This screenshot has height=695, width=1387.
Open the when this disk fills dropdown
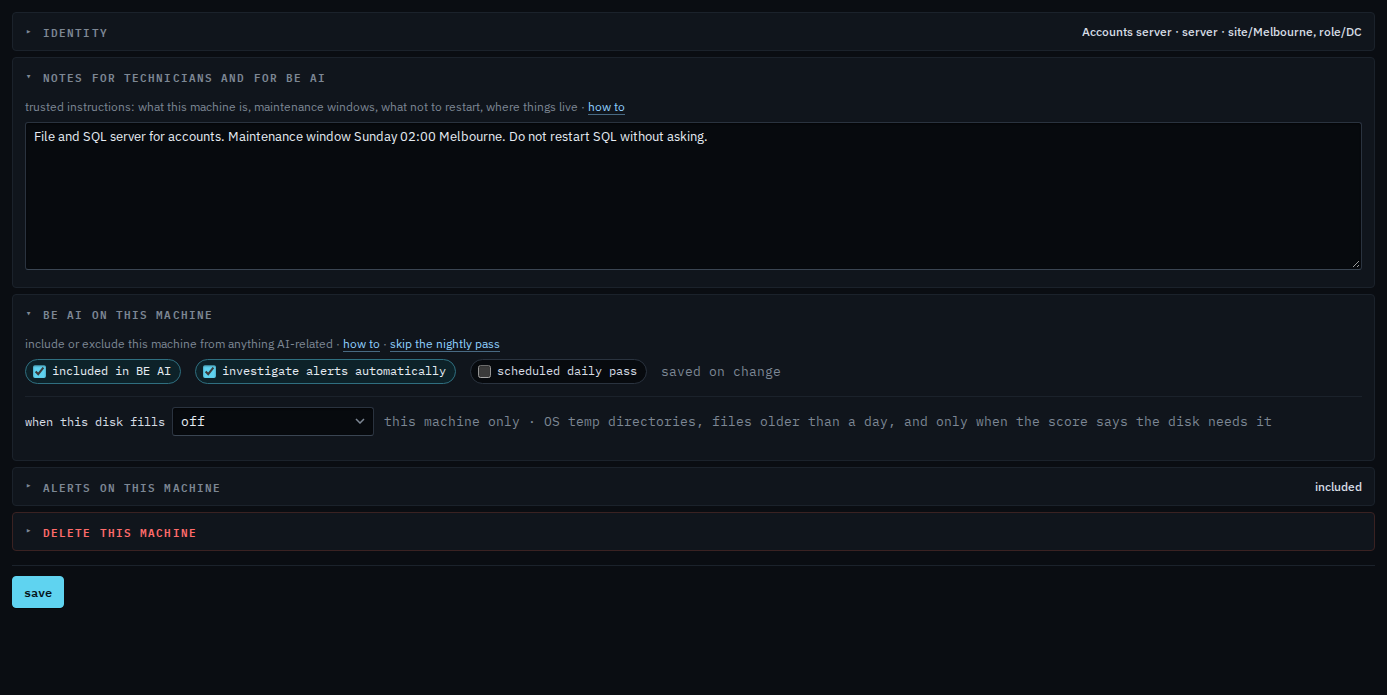click(x=273, y=422)
